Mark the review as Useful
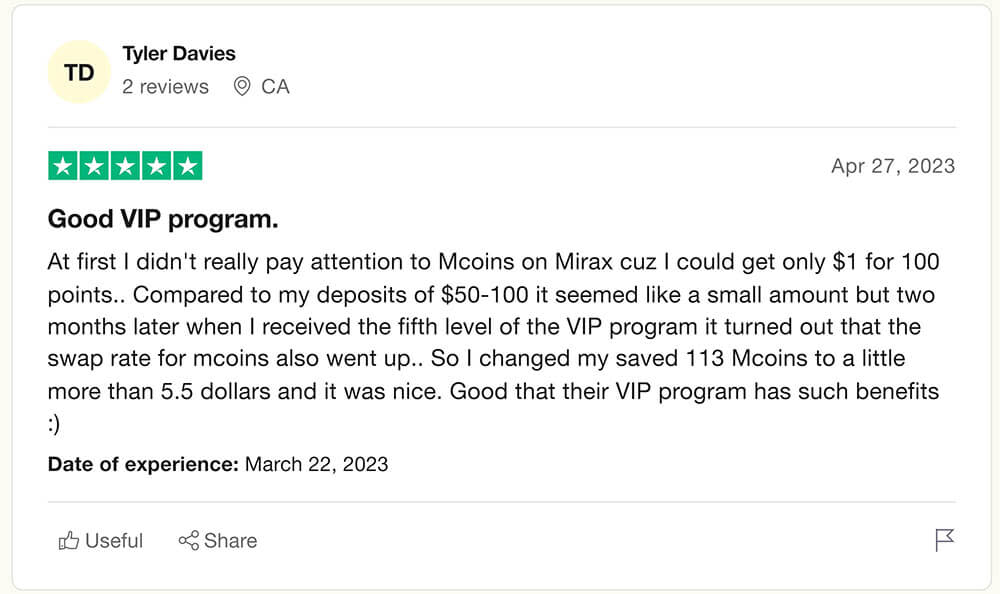1000x594 pixels. pyautogui.click(x=101, y=540)
